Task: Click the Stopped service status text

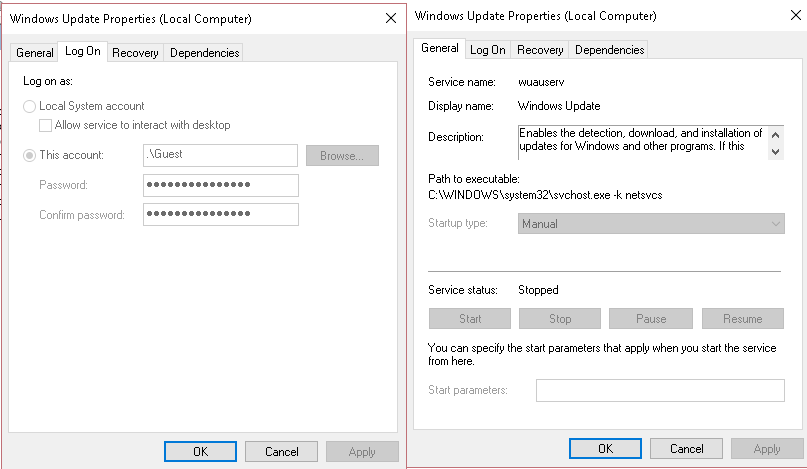Action: click(538, 290)
